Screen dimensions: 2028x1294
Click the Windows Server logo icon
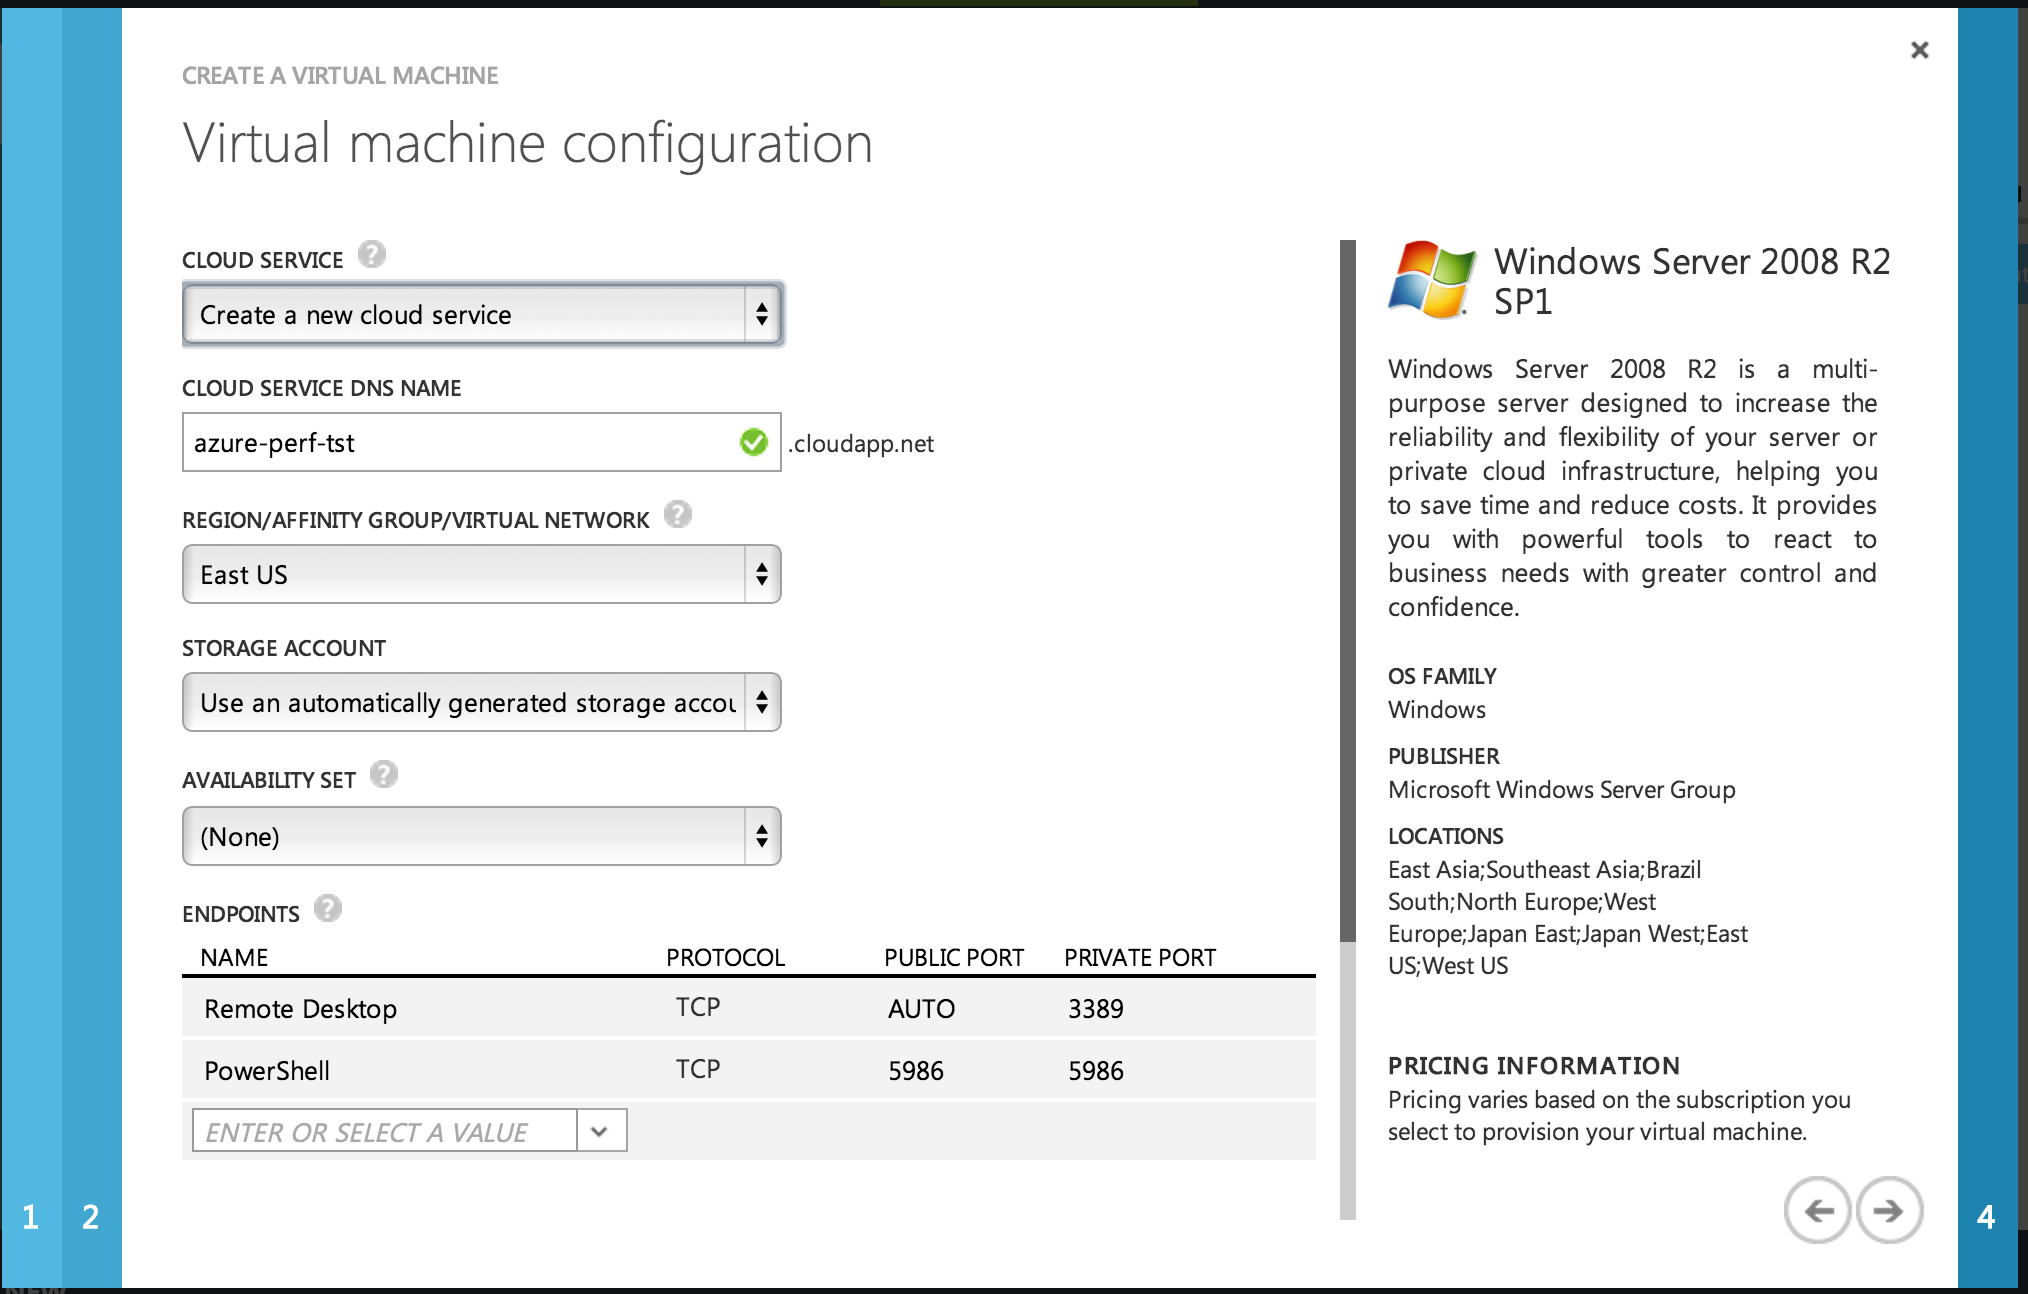(1431, 280)
